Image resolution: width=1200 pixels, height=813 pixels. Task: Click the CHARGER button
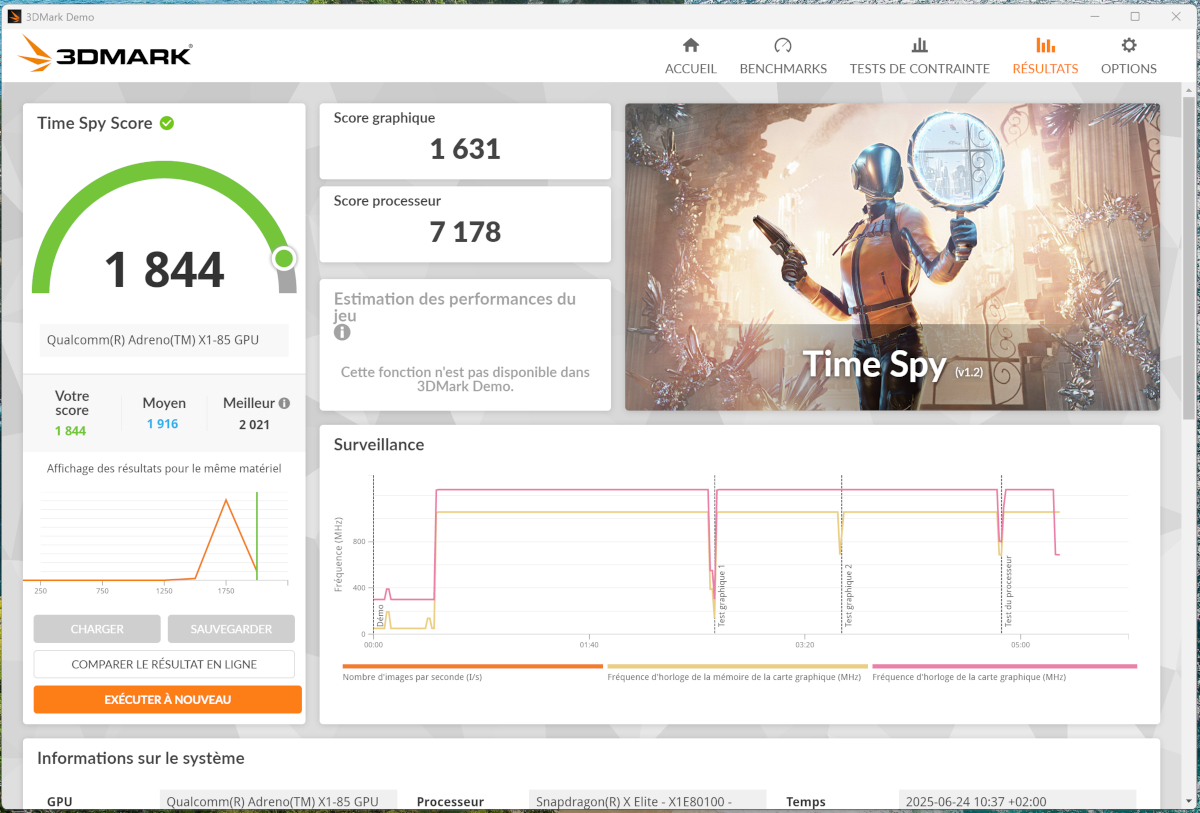coord(97,629)
